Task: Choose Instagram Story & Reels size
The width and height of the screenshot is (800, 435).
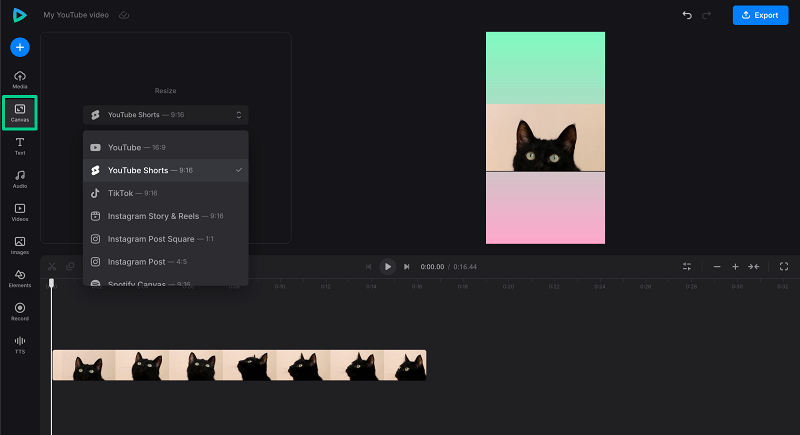Action: point(166,216)
